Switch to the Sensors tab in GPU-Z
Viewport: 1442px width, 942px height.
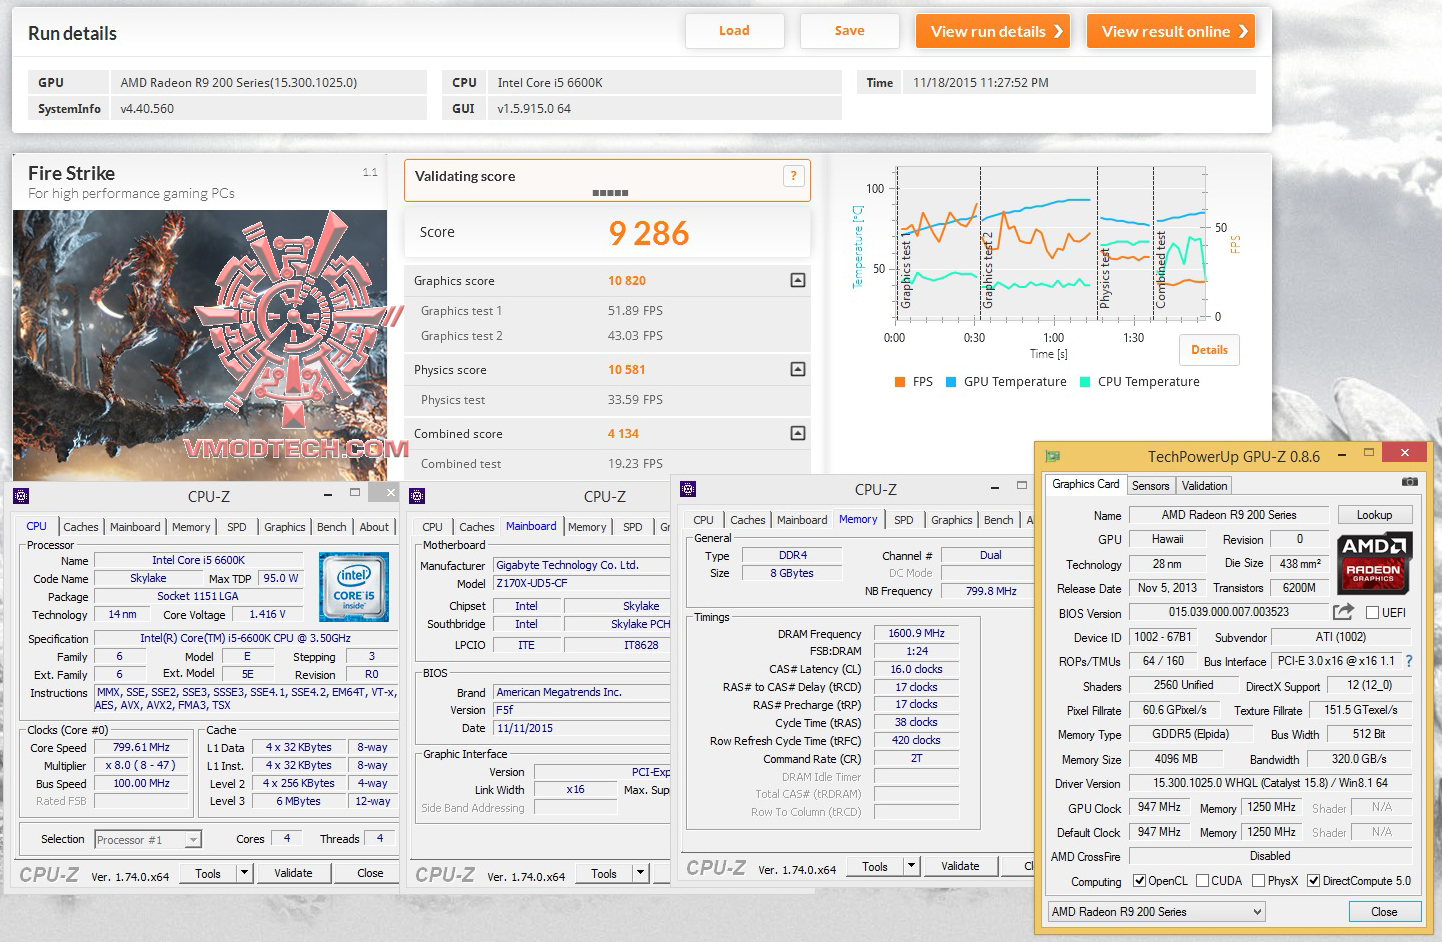coord(1150,486)
